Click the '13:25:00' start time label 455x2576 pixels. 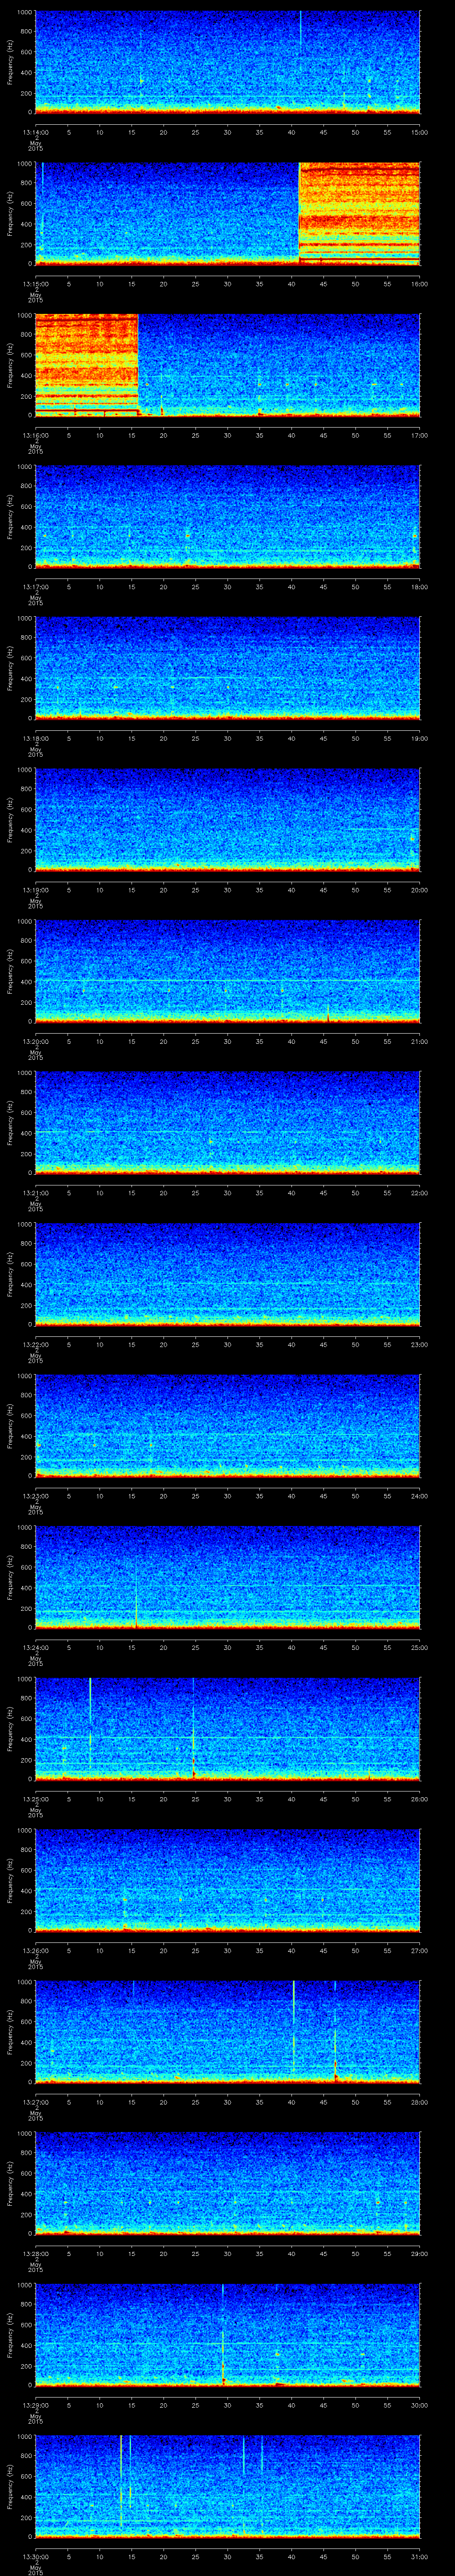35,1798
